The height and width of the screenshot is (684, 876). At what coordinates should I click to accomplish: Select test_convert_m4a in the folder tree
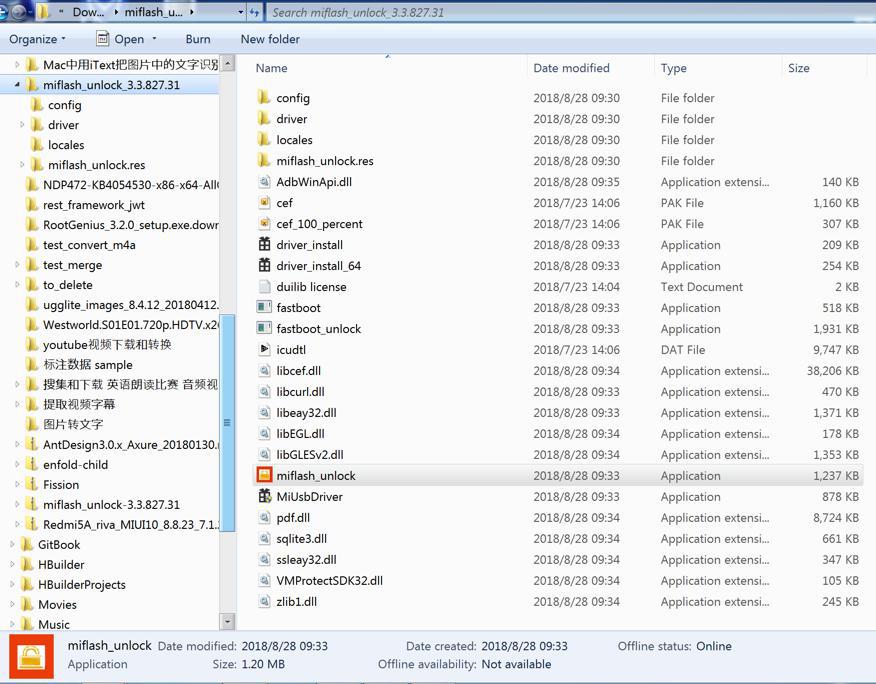(x=89, y=245)
